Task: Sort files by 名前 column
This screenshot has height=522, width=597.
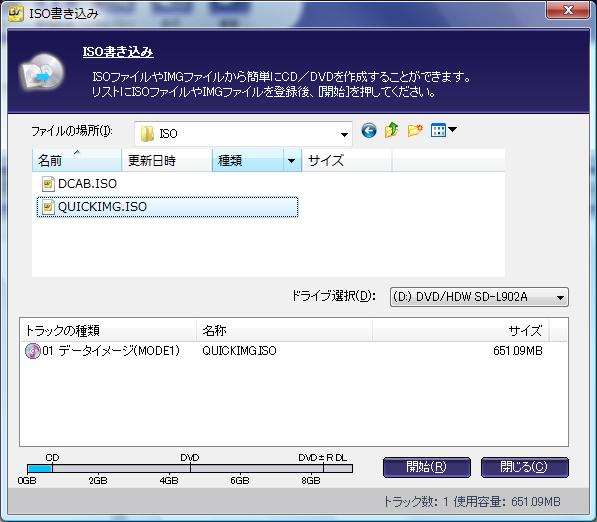Action: [x=77, y=161]
